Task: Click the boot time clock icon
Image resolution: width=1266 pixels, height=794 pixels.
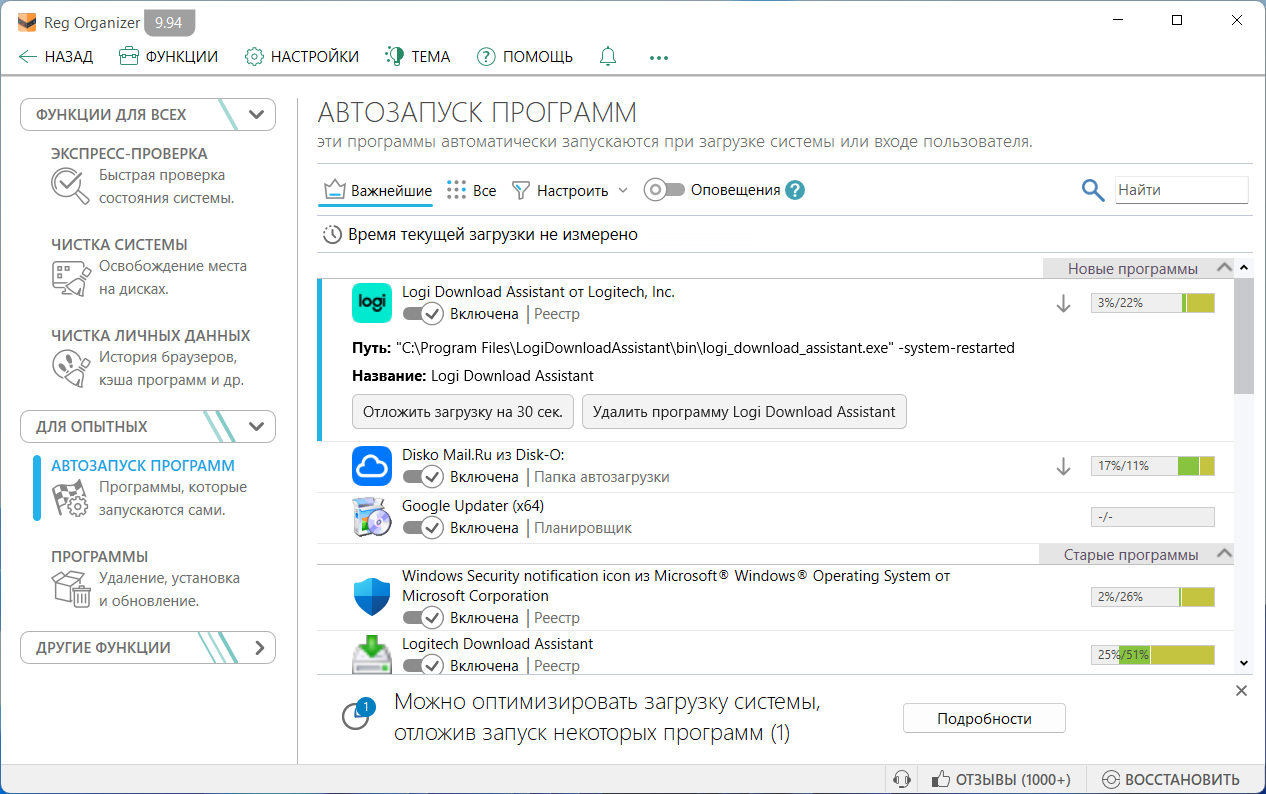Action: (332, 235)
